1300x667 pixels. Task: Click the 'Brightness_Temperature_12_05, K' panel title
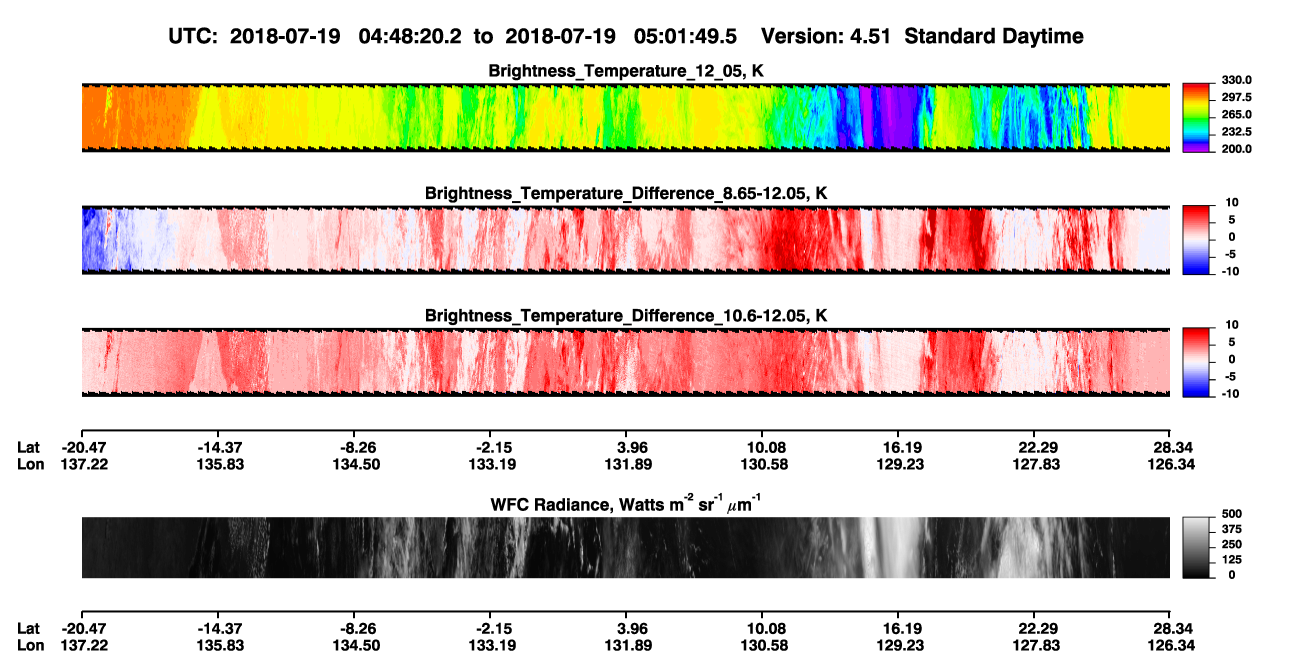coord(626,71)
